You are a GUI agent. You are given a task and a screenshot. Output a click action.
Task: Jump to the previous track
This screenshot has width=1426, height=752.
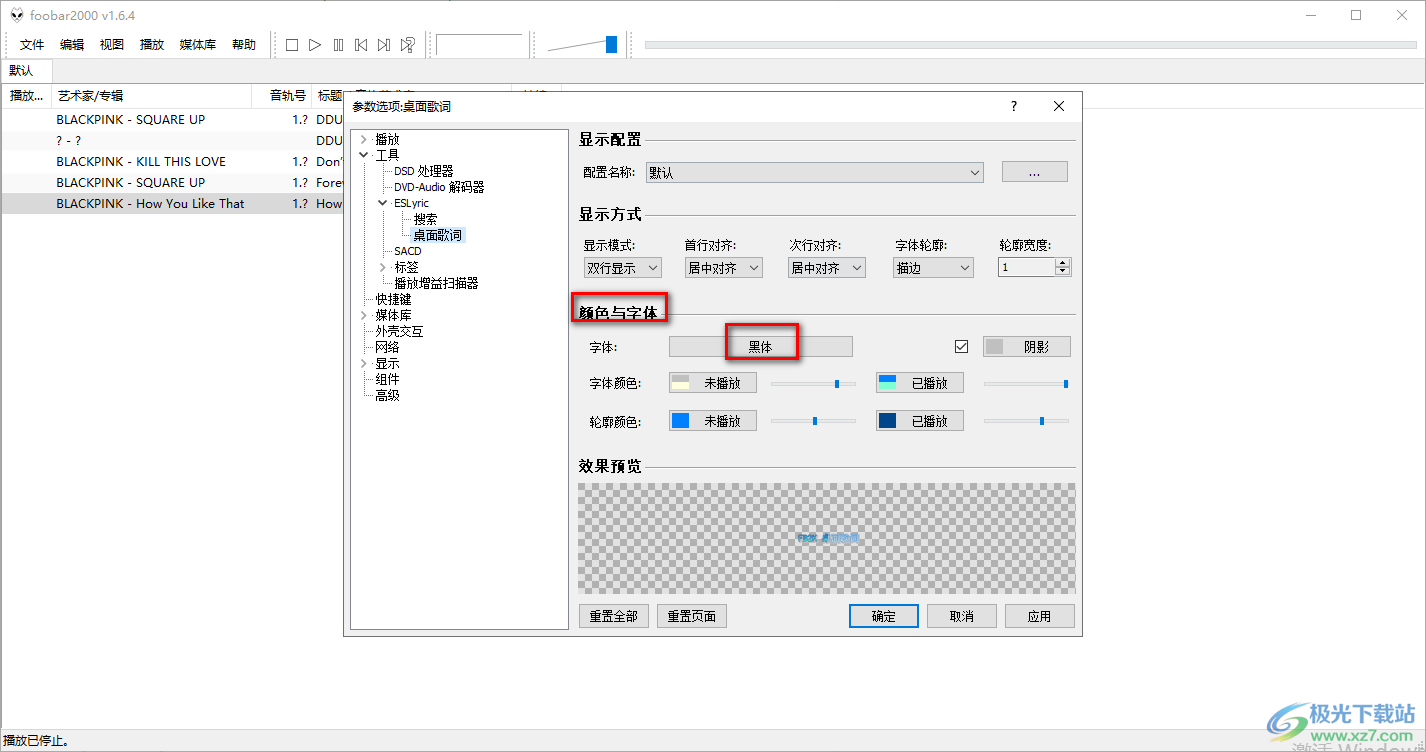coord(361,45)
